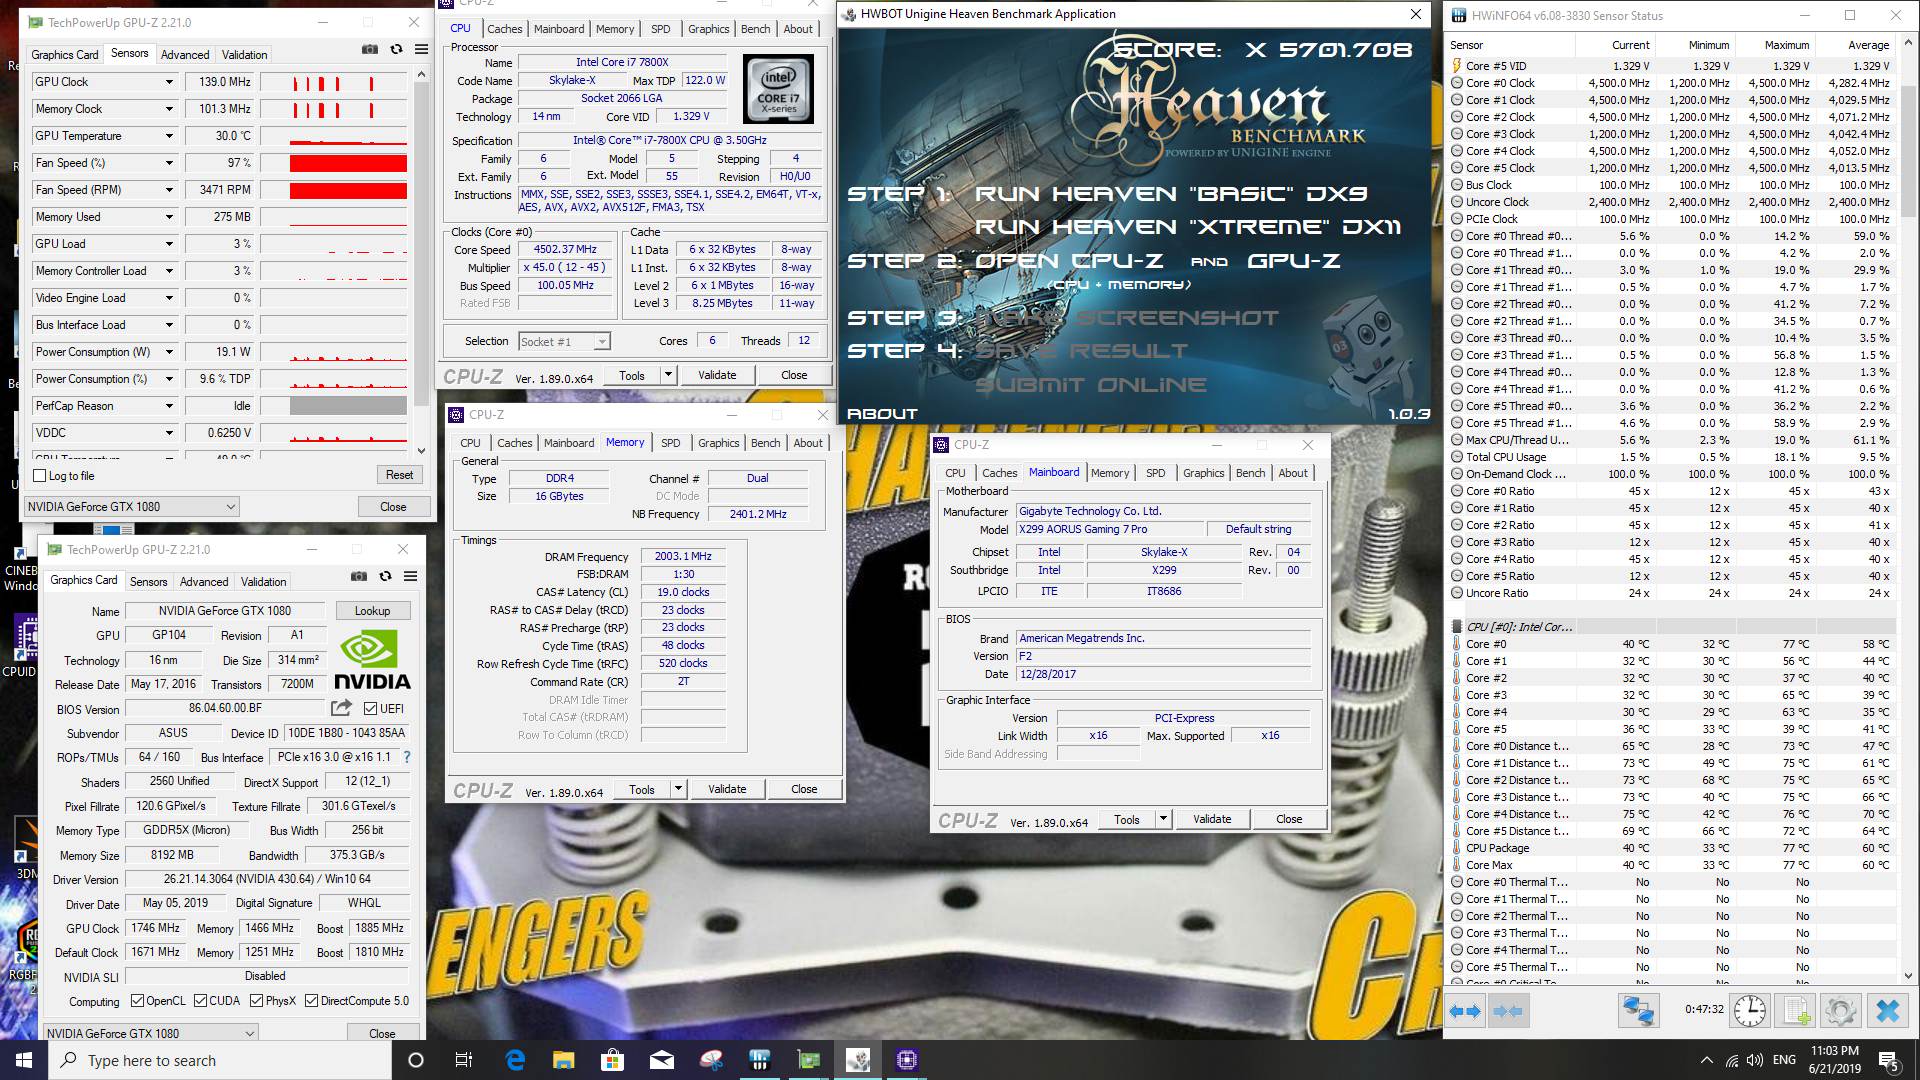Click Type here to search box
Screen dimensions: 1920x1080
[x=220, y=1060]
